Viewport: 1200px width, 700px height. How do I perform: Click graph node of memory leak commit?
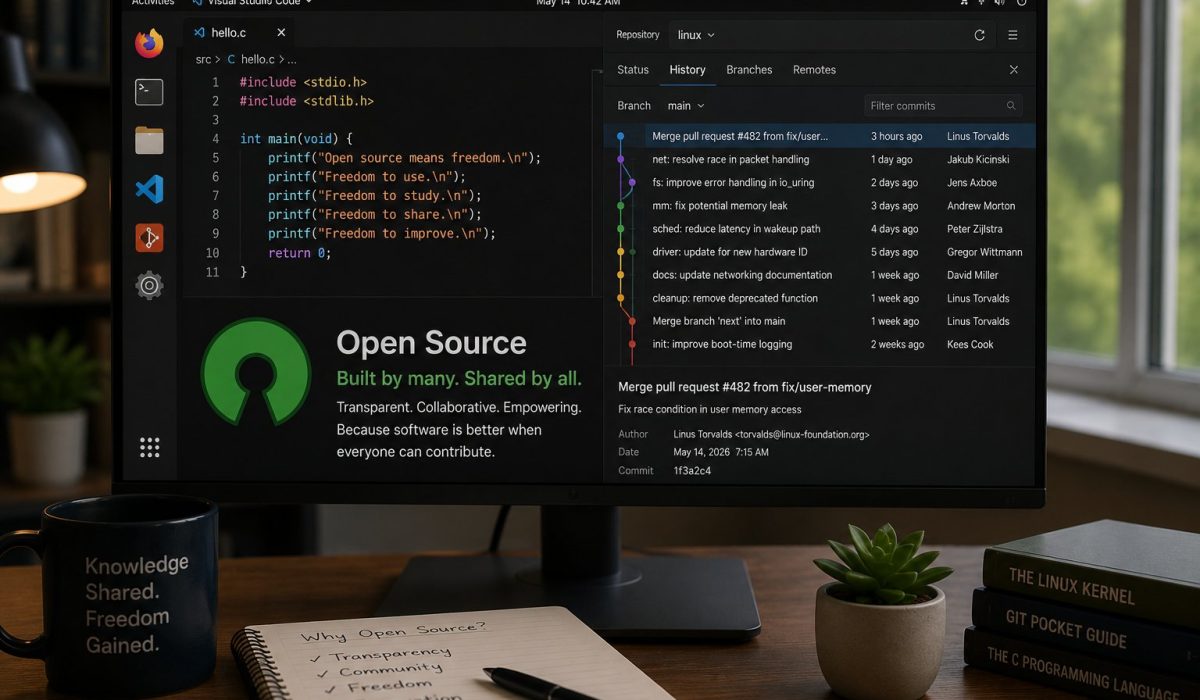pos(620,206)
